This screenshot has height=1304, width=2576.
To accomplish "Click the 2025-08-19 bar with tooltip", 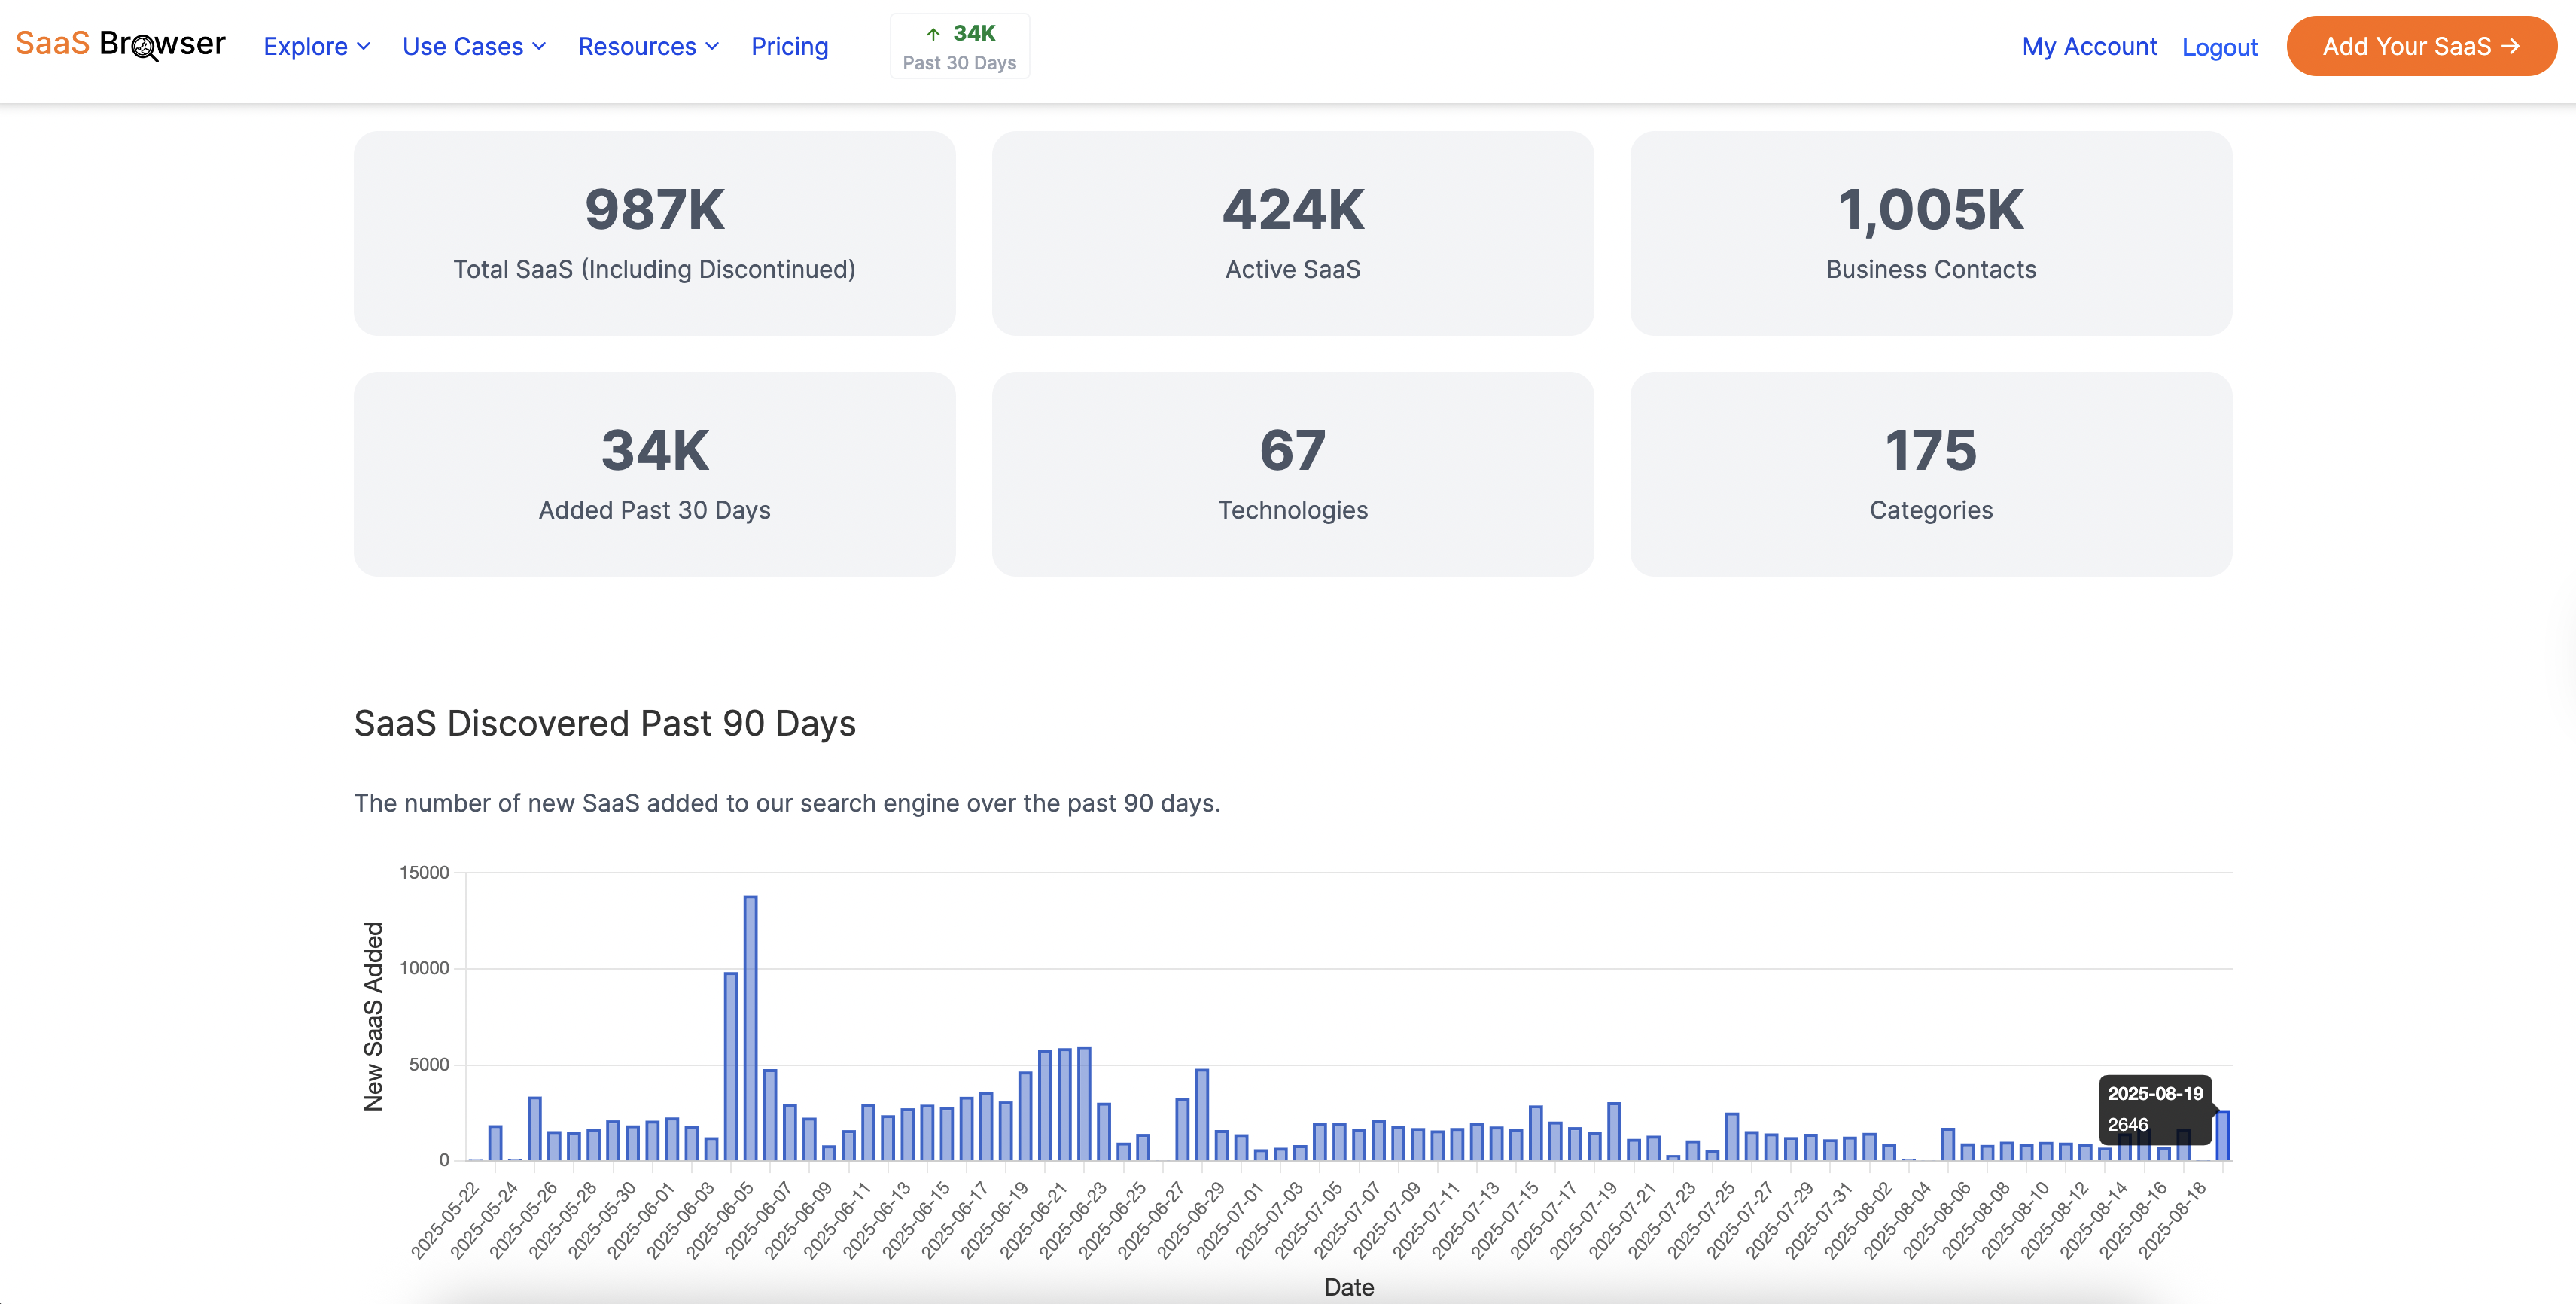I will point(2222,1137).
